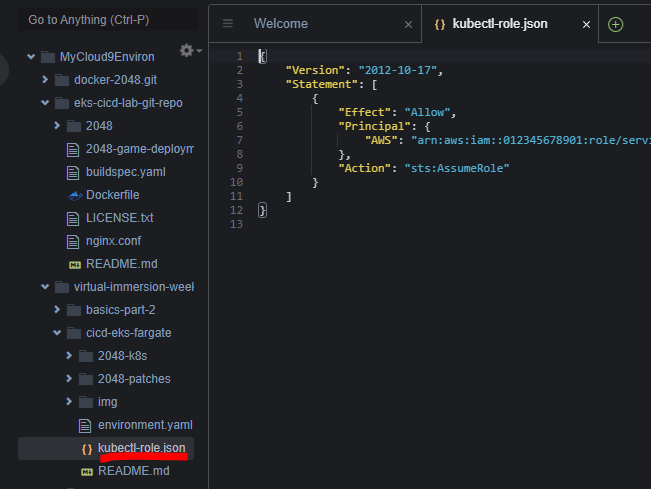Click the "Allow" effect value
Image resolution: width=651 pixels, height=489 pixels.
[427, 112]
